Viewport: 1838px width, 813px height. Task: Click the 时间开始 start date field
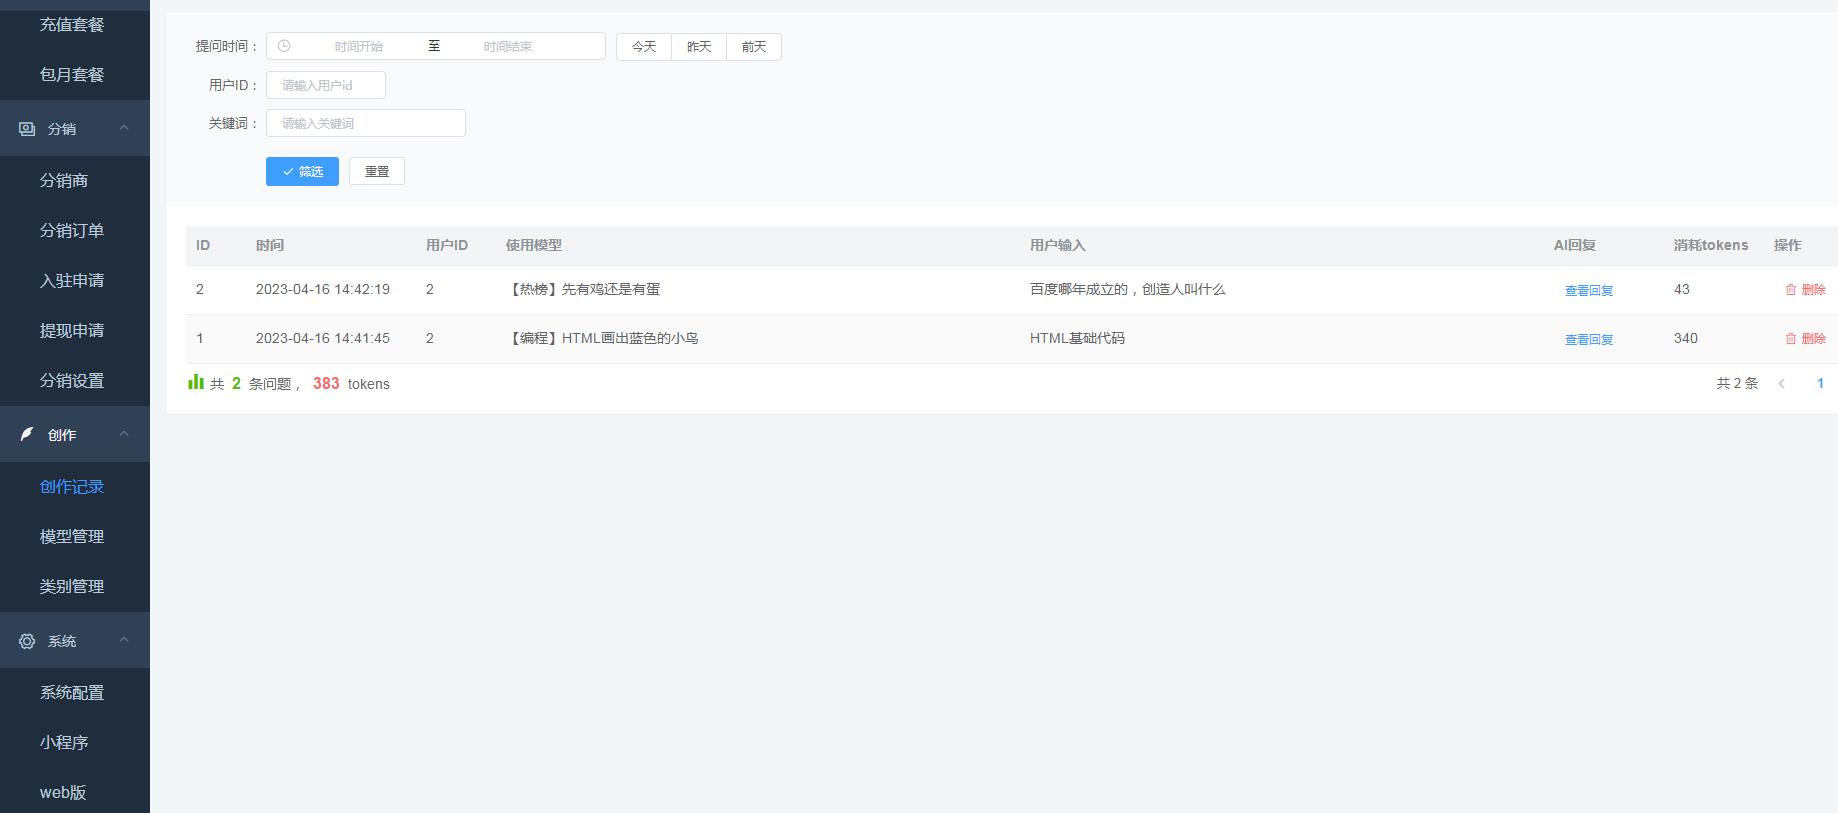[x=359, y=46]
